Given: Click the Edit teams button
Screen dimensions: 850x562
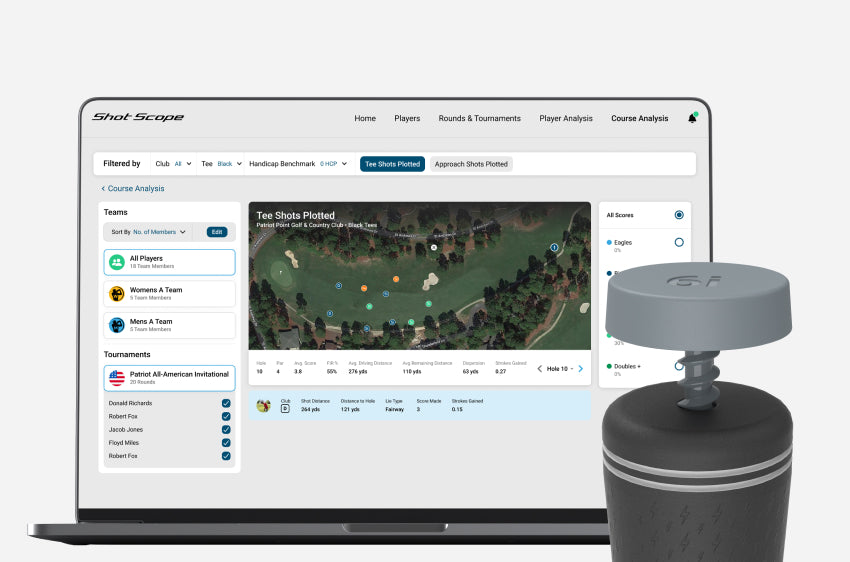Looking at the screenshot, I should [x=217, y=232].
